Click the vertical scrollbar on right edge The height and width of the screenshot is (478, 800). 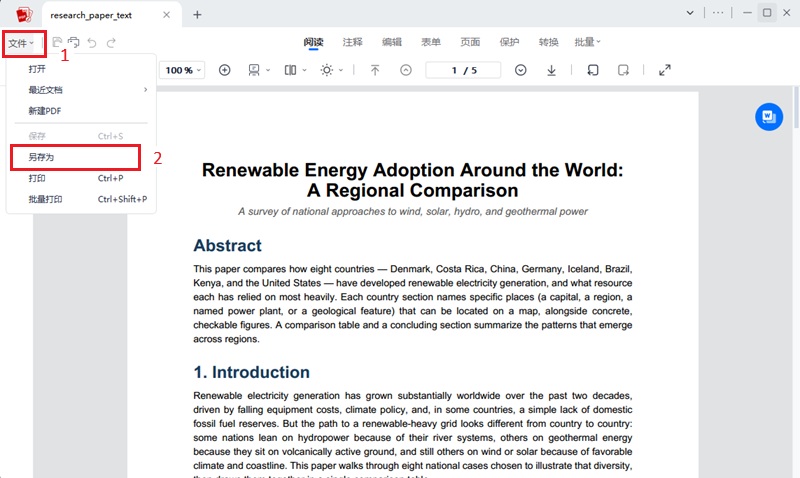796,108
